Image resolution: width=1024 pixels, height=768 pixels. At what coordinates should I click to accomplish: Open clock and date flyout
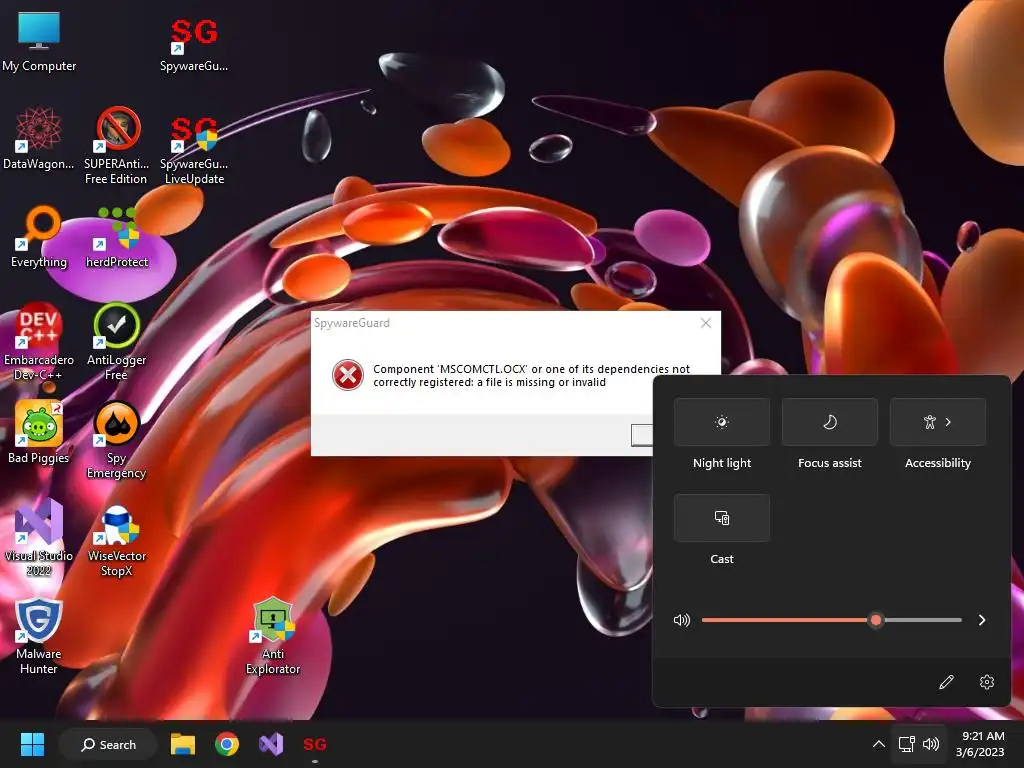[980, 744]
